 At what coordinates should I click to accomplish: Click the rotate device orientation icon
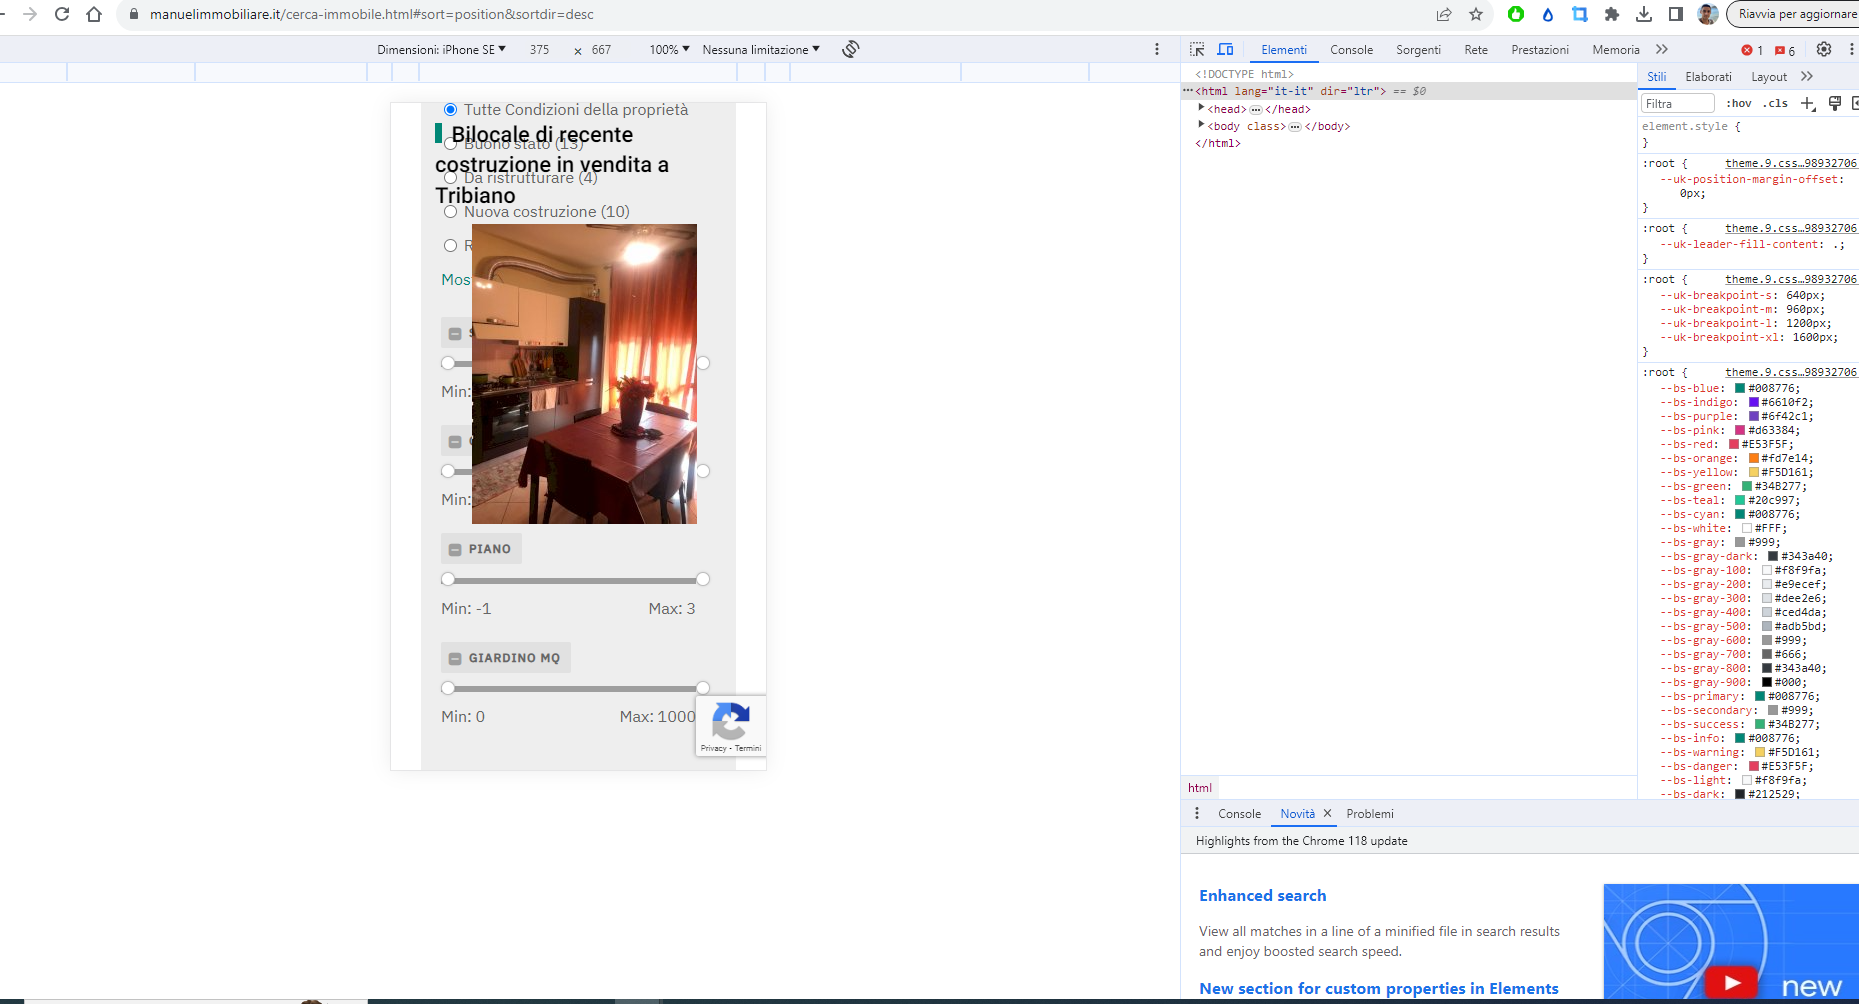(x=851, y=49)
